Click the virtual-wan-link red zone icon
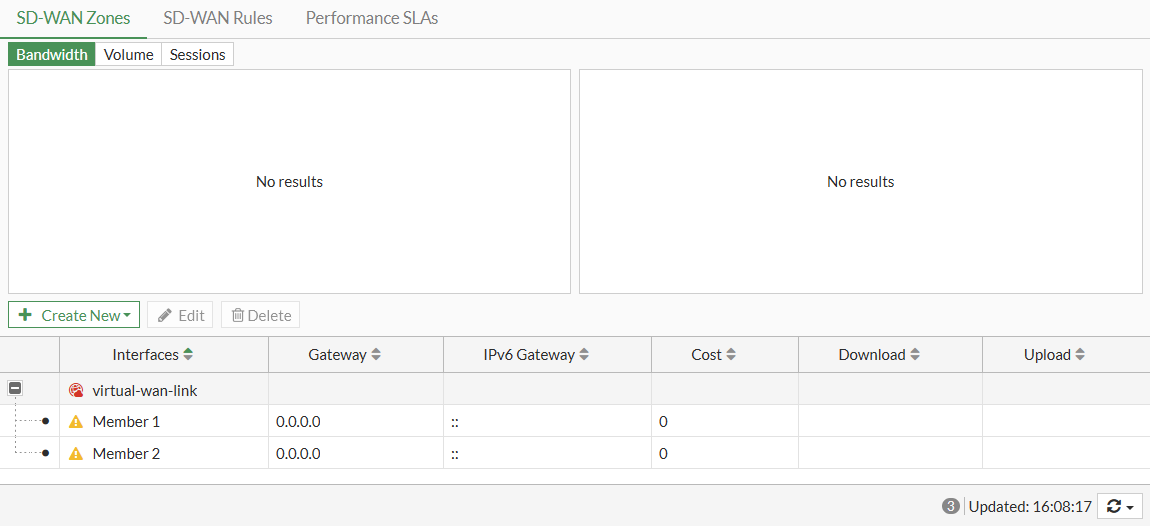The width and height of the screenshot is (1150, 526). click(x=76, y=391)
